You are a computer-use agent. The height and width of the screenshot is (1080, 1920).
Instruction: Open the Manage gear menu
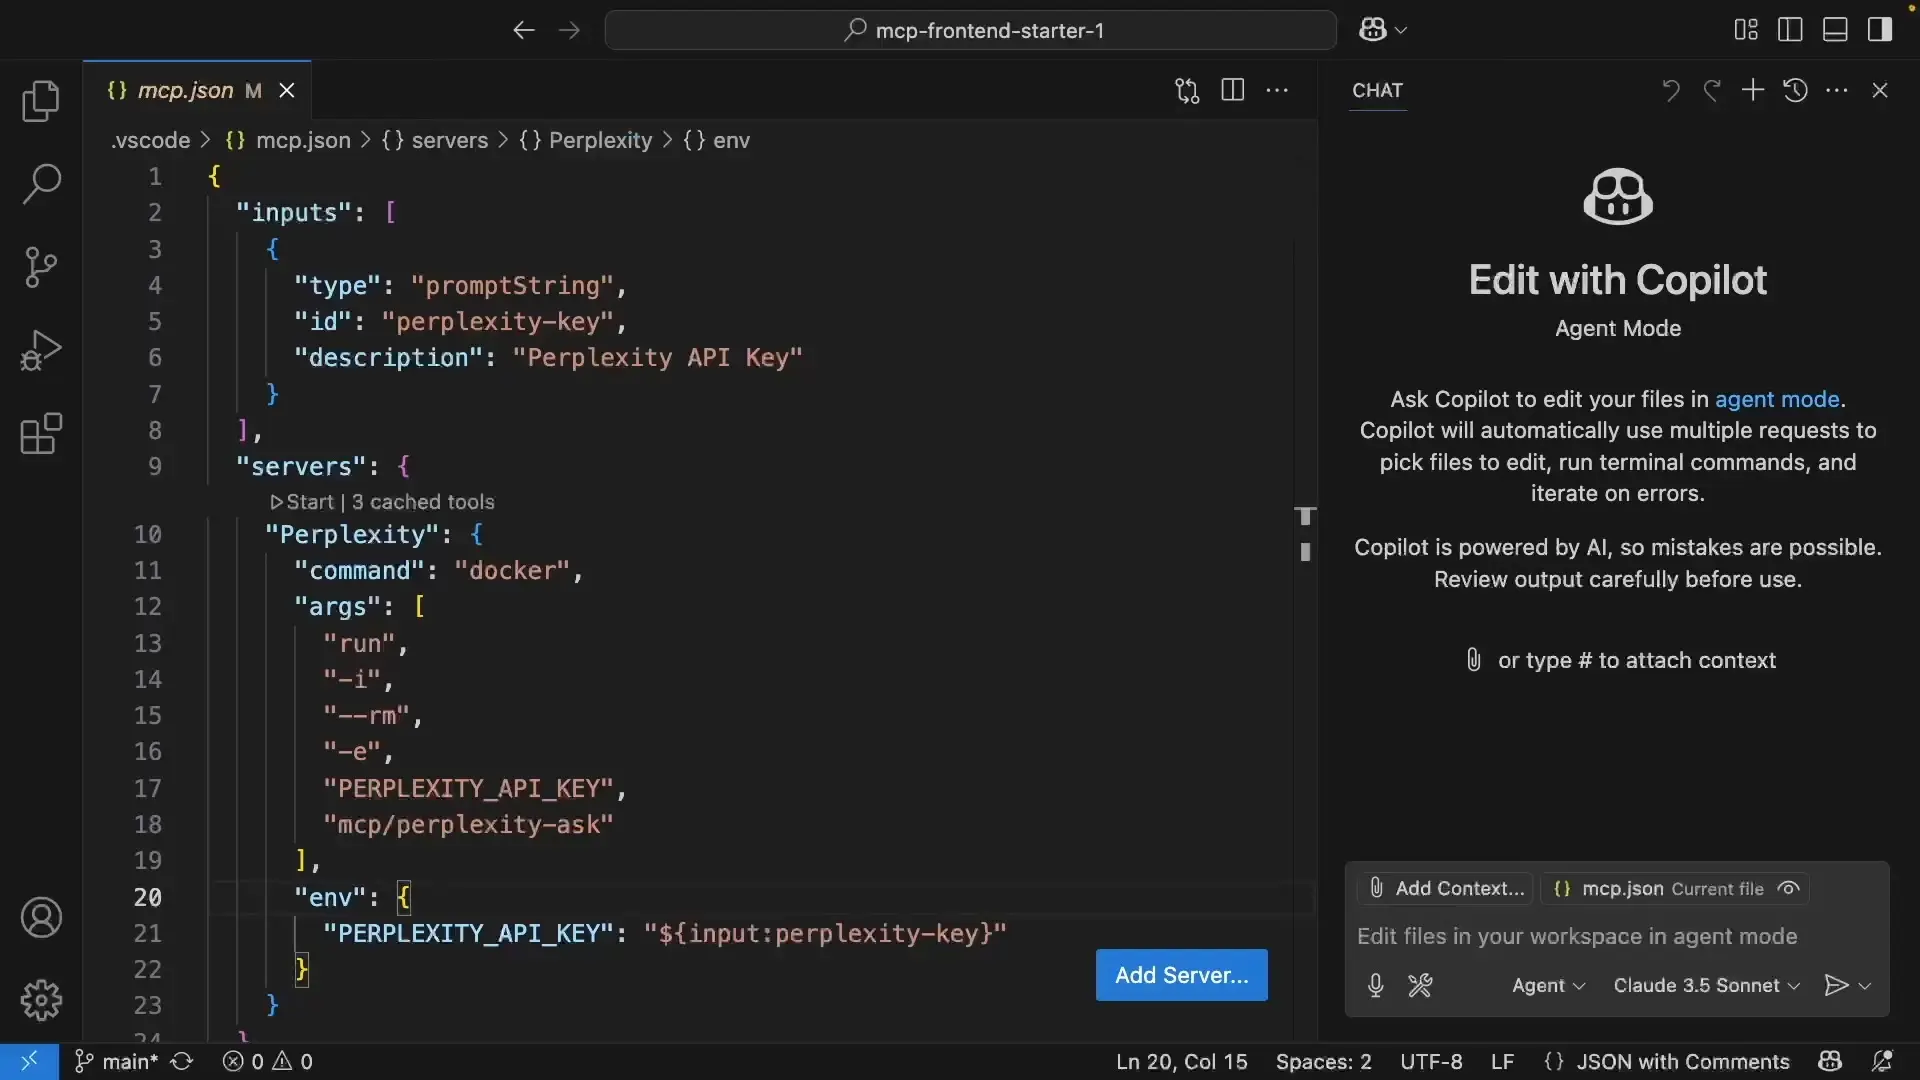click(41, 1000)
